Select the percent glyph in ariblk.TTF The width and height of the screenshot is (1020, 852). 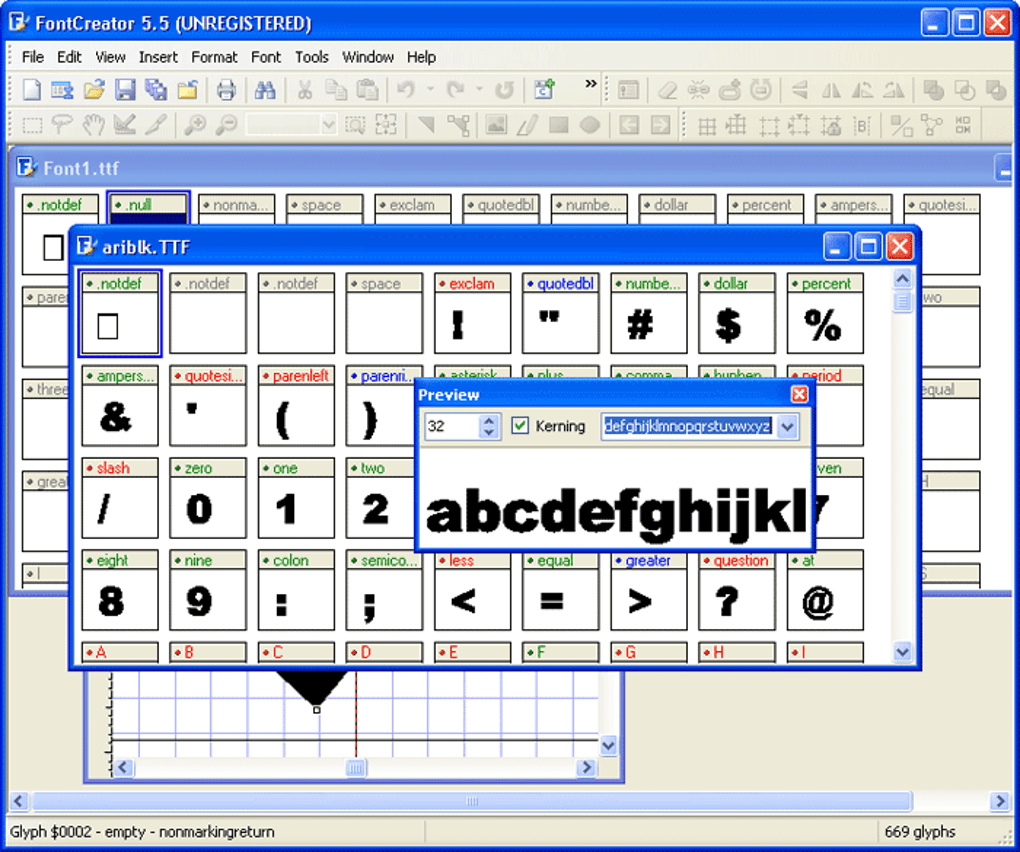(825, 313)
